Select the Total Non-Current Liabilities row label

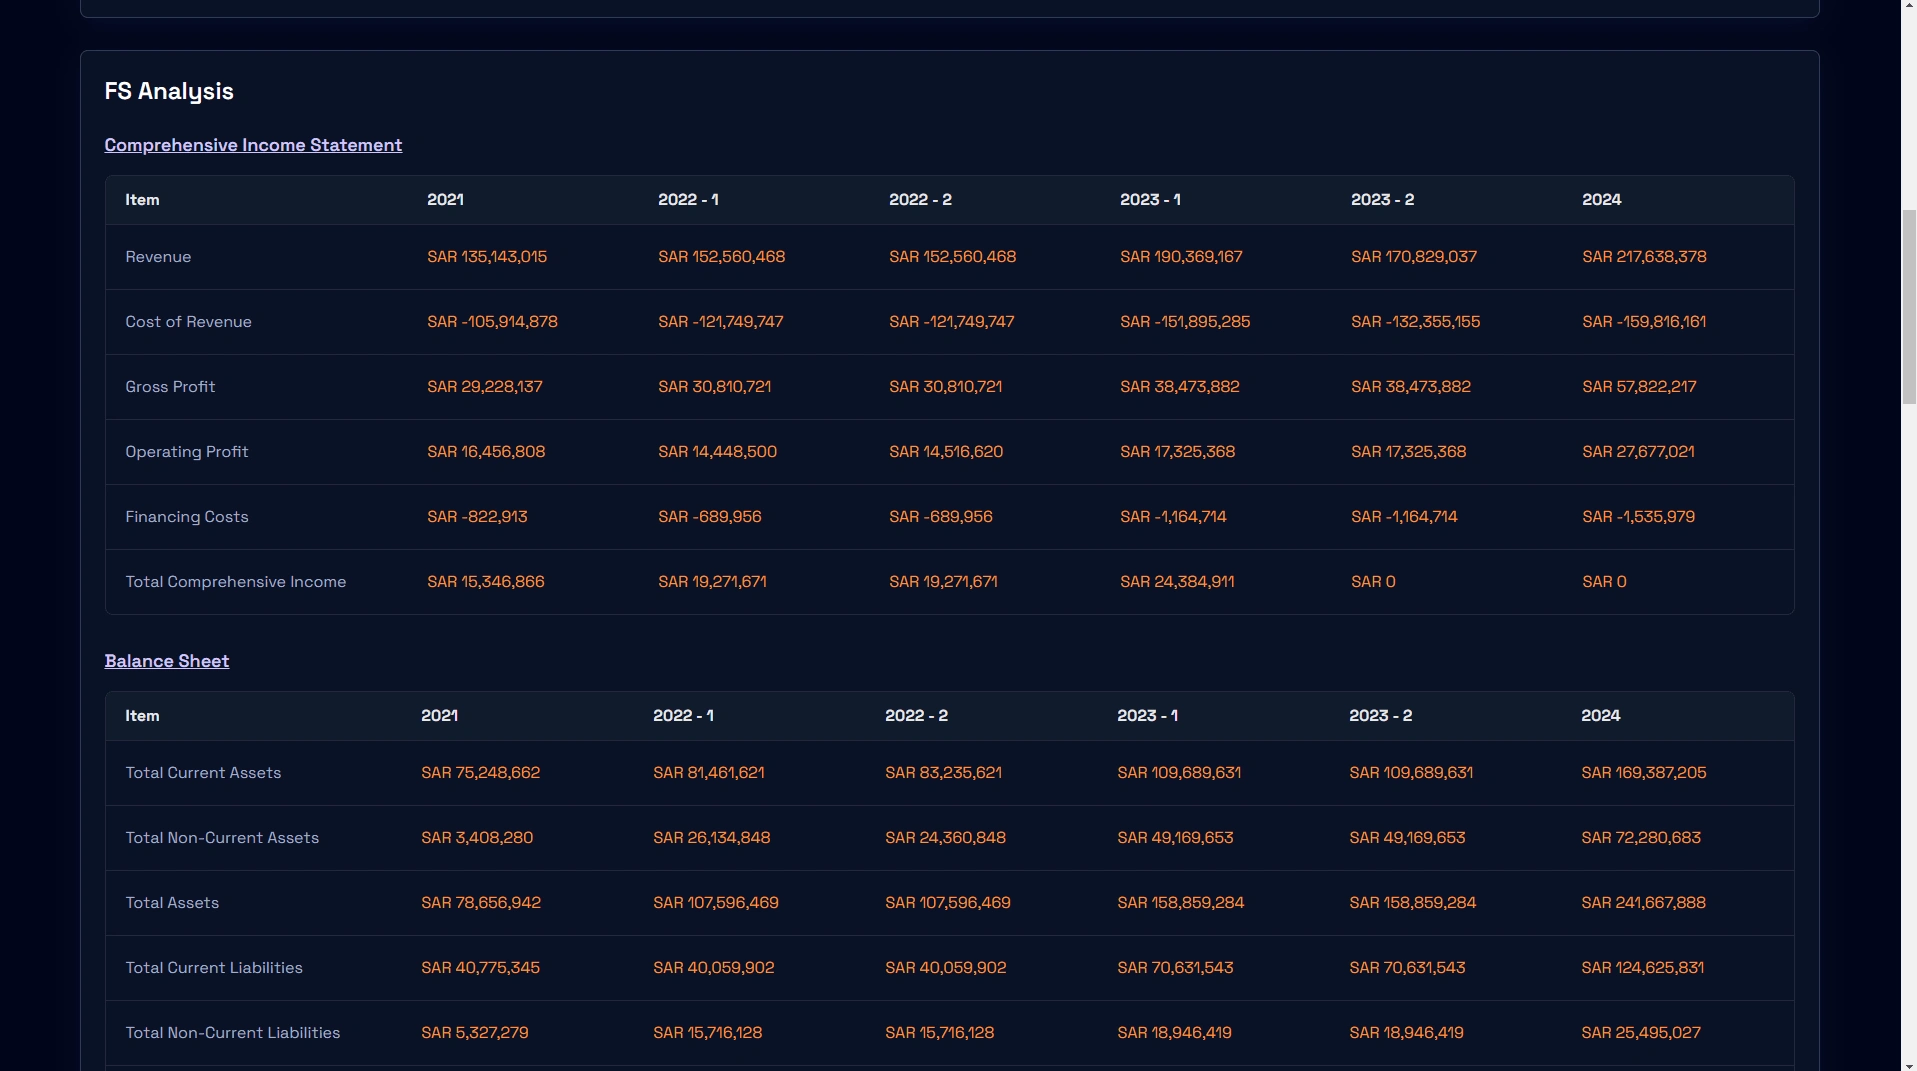click(233, 1033)
